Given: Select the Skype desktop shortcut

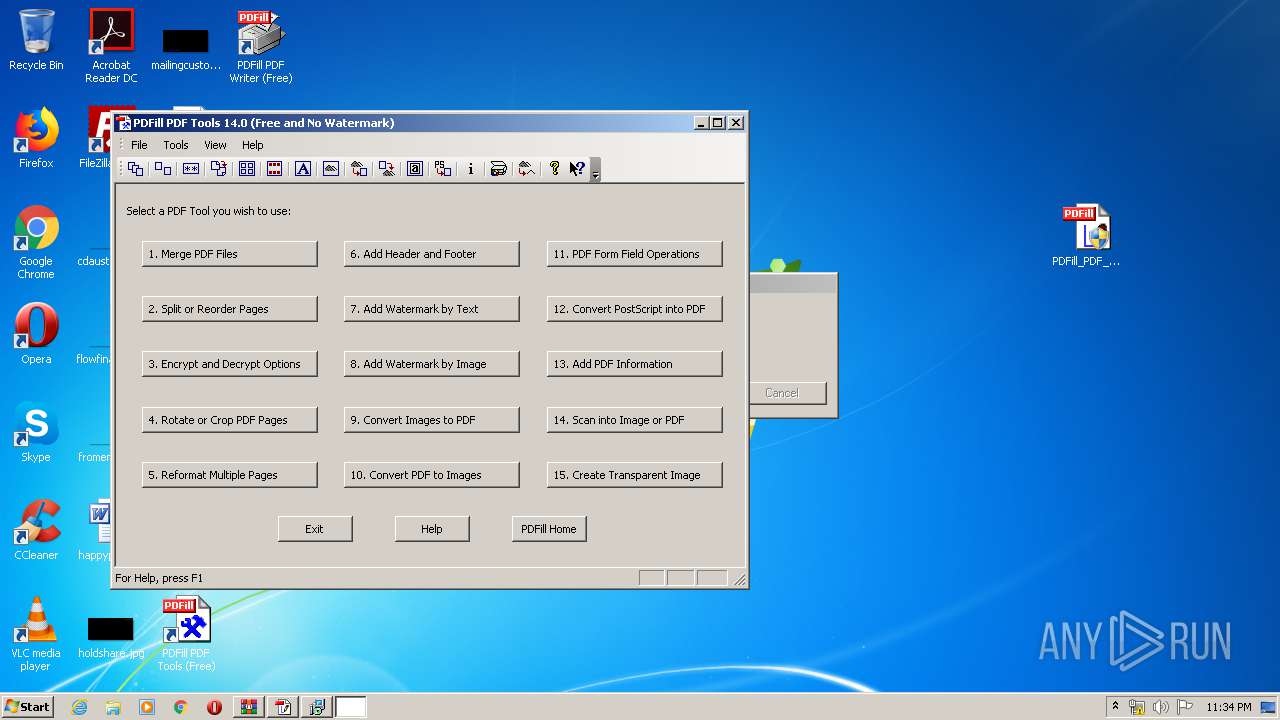Looking at the screenshot, I should [x=36, y=432].
